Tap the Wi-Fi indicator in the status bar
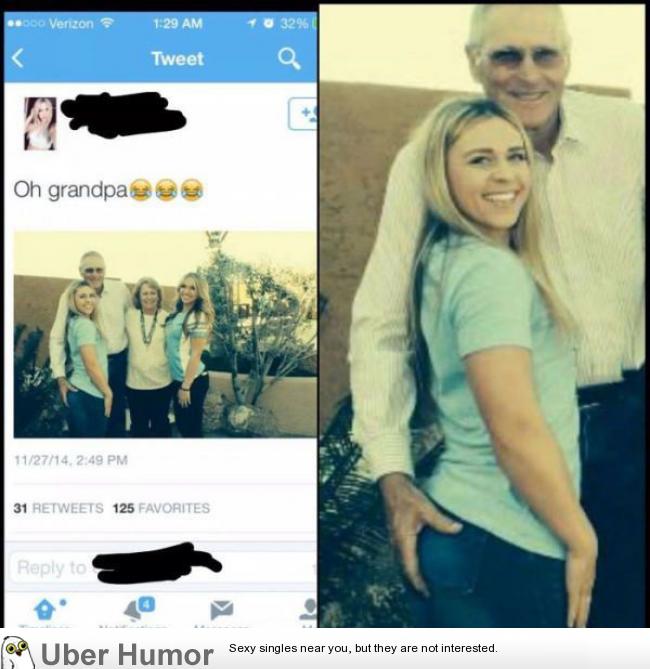 (x=106, y=23)
